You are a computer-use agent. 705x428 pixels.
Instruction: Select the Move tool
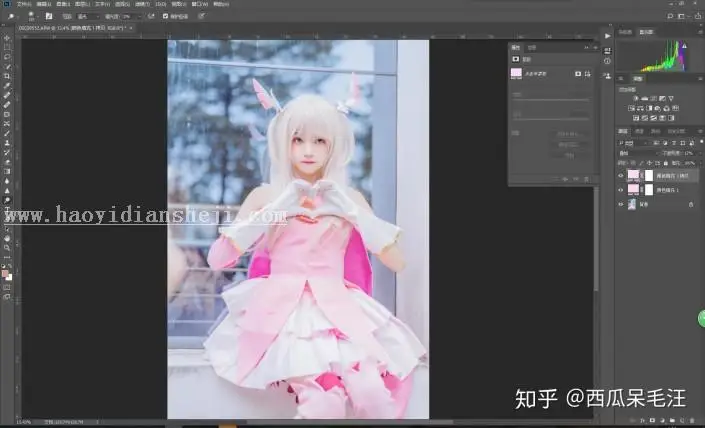coord(7,38)
